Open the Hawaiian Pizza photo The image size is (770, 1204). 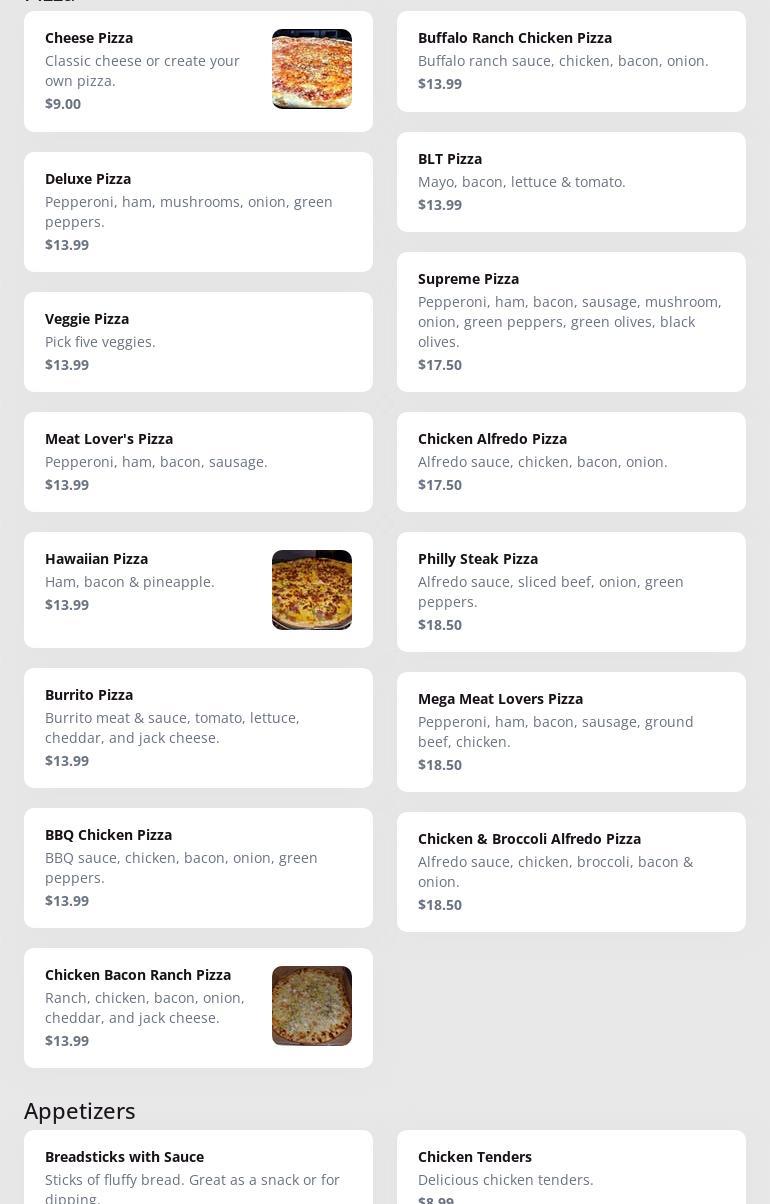(x=312, y=590)
